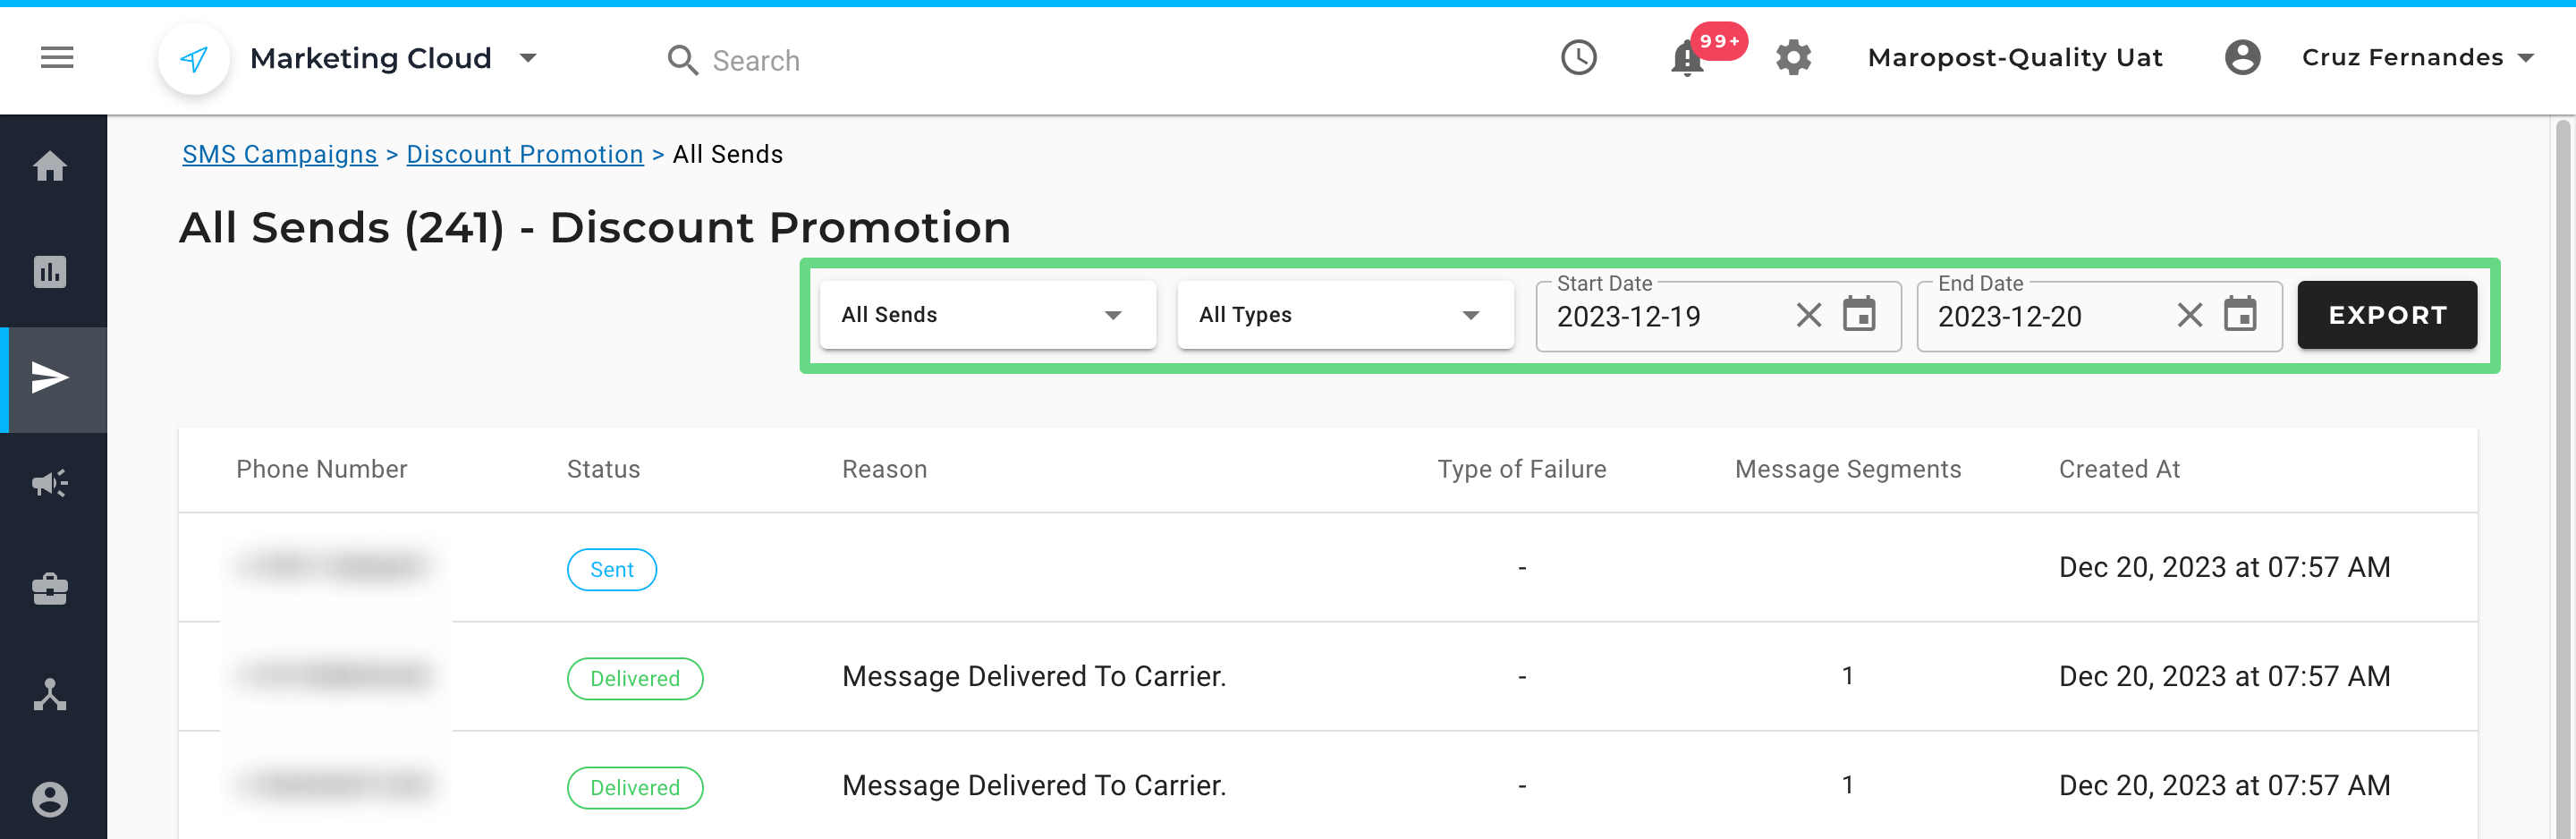Open the reports chart sidebar icon
This screenshot has width=2576, height=839.
click(x=50, y=272)
